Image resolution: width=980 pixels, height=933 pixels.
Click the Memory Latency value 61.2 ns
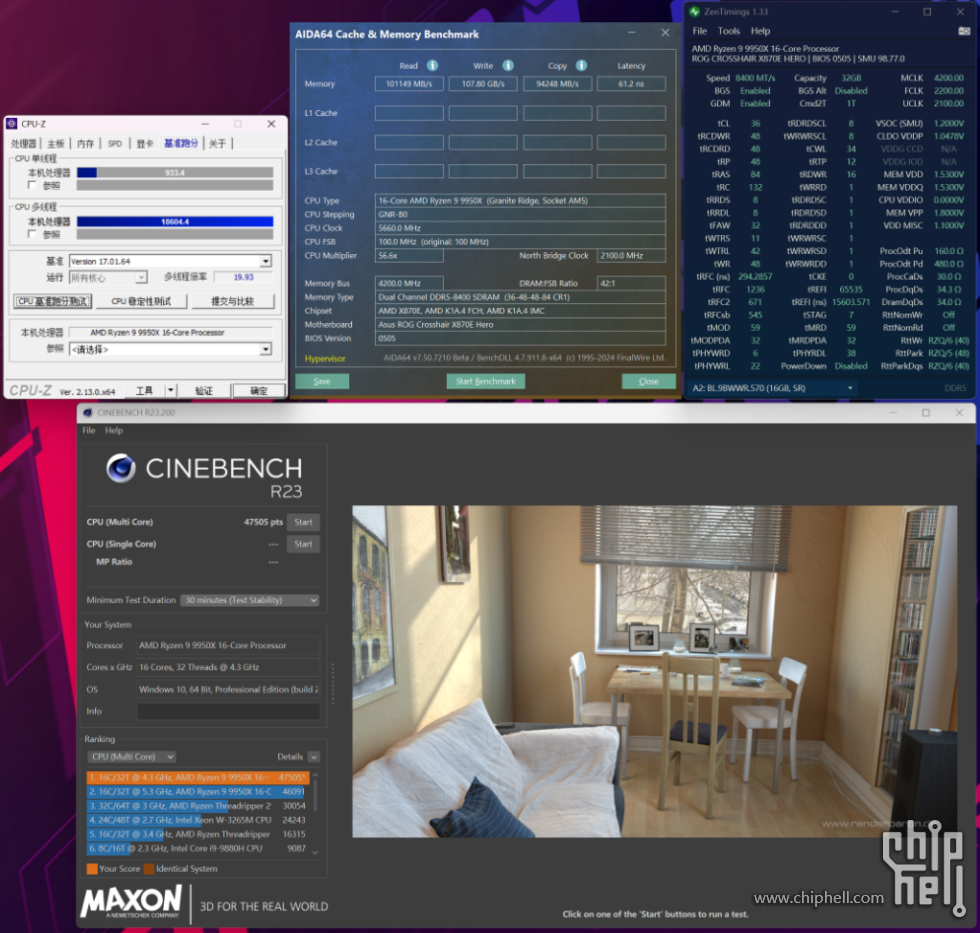(x=631, y=84)
